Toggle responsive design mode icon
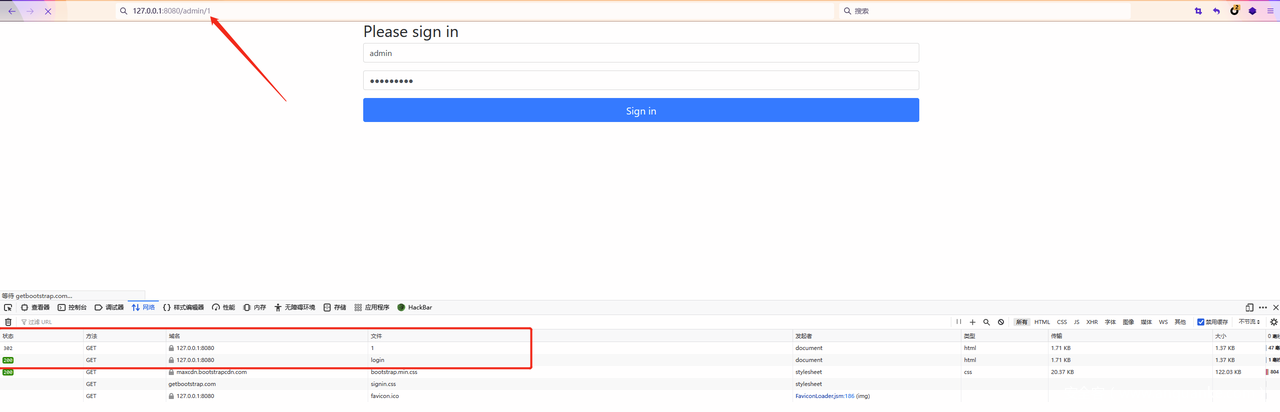The image size is (1280, 412). point(1249,307)
